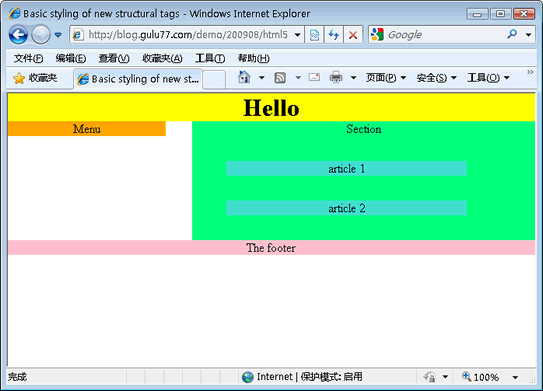Expand the Print options dropdown arrow
The width and height of the screenshot is (543, 391).
tap(353, 78)
